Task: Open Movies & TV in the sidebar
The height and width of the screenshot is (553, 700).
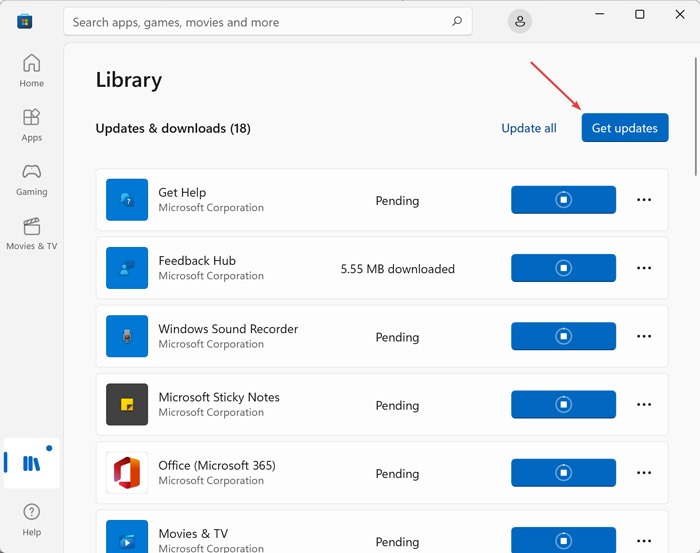Action: 31,234
